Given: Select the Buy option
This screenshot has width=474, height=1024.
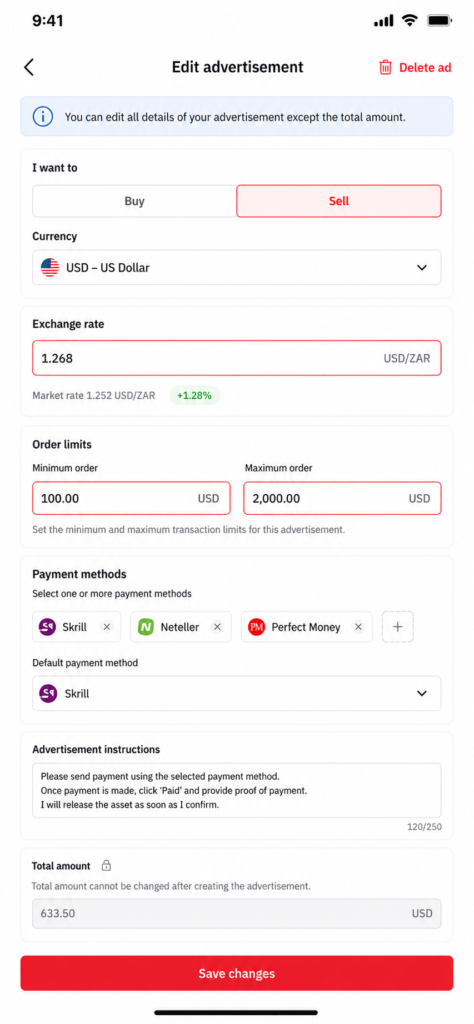Looking at the screenshot, I should coord(134,201).
